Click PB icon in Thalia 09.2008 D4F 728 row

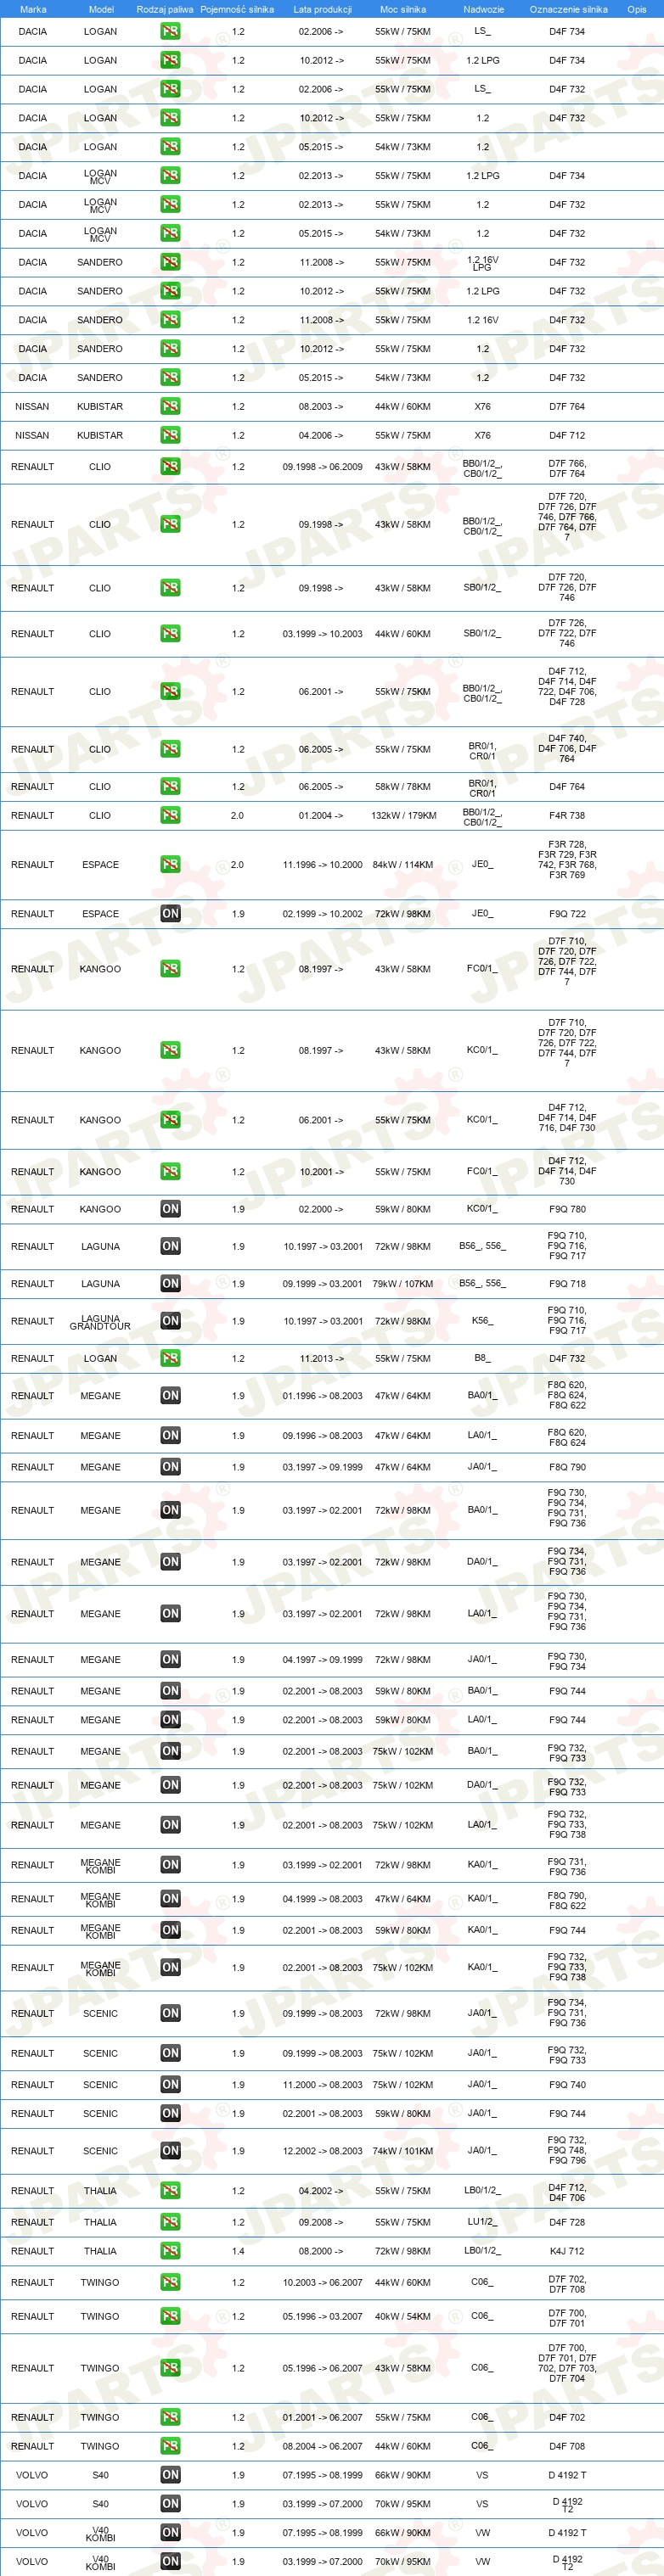[170, 2222]
